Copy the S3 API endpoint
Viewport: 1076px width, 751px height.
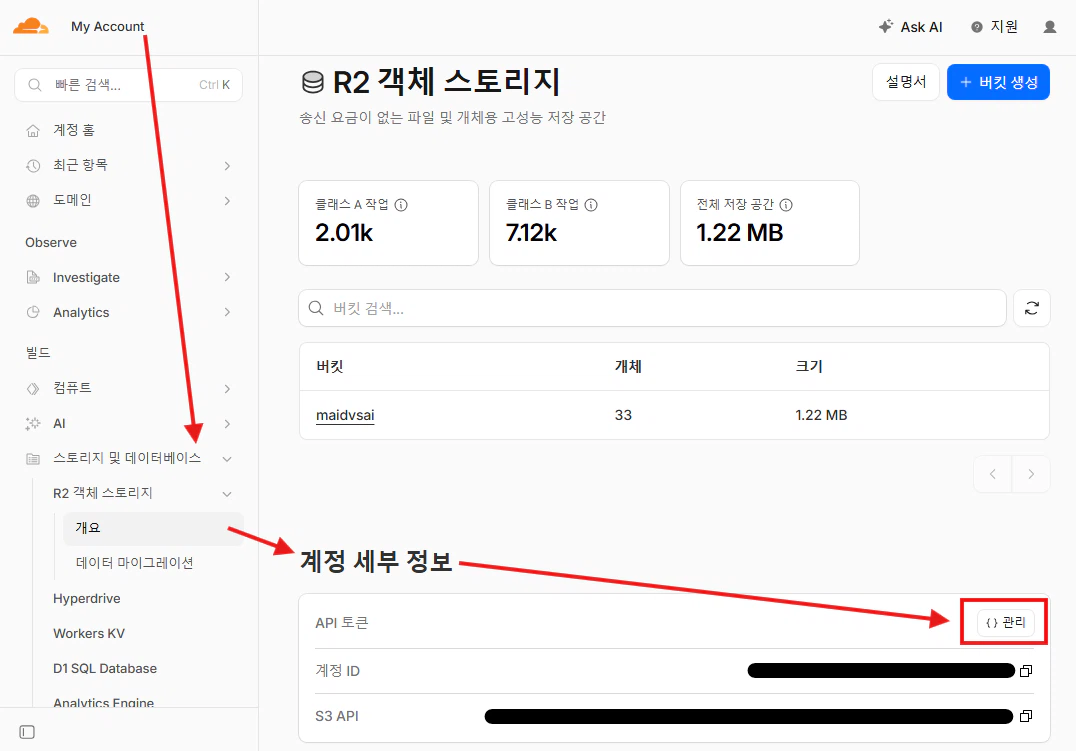1026,716
